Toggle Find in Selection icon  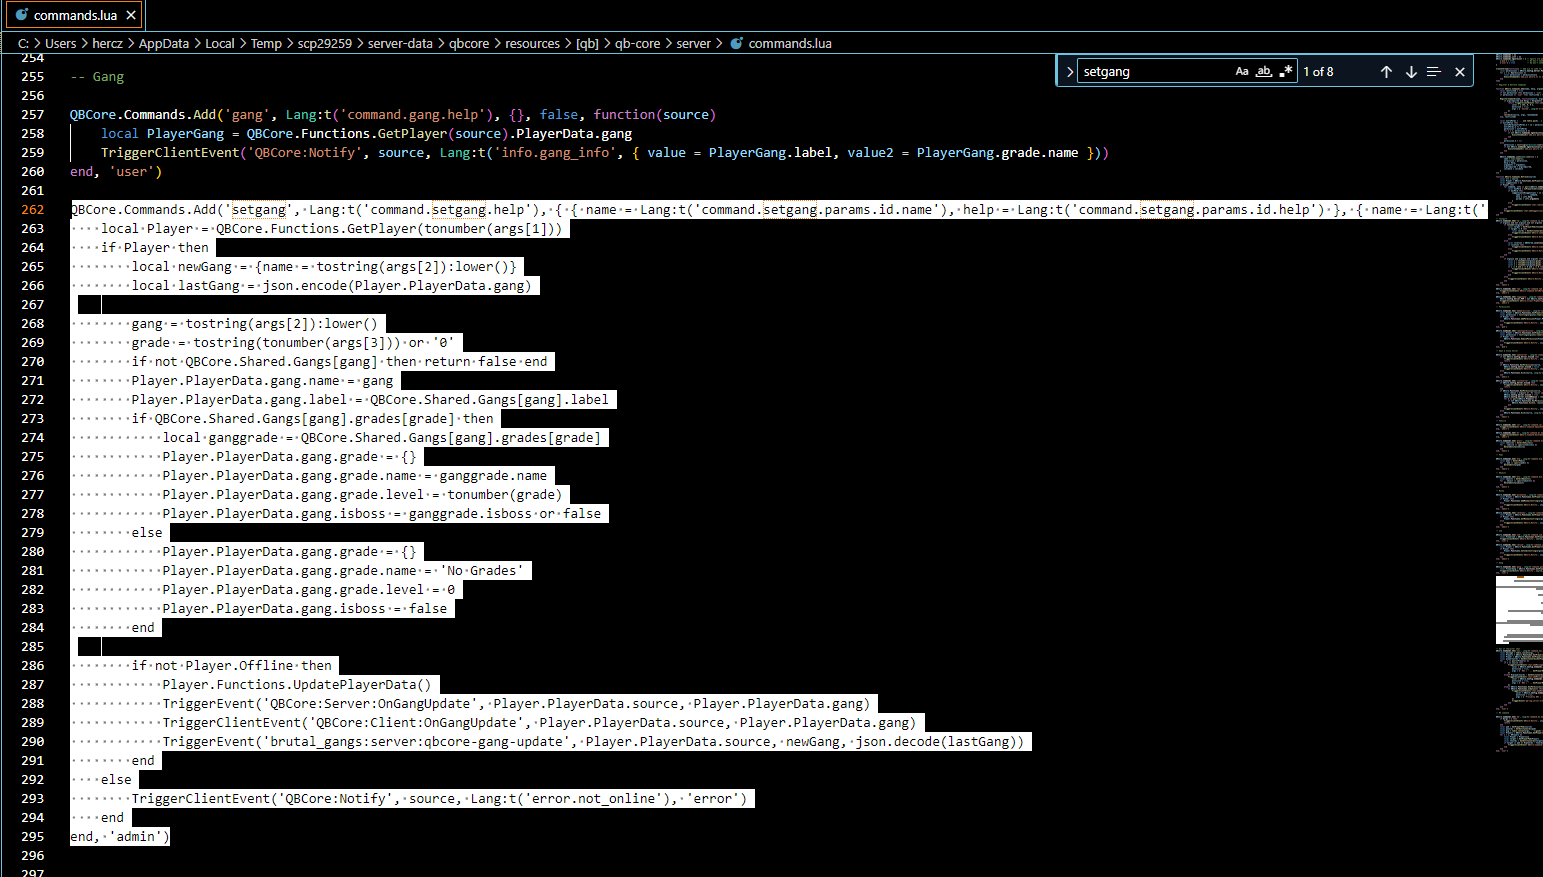click(1434, 72)
